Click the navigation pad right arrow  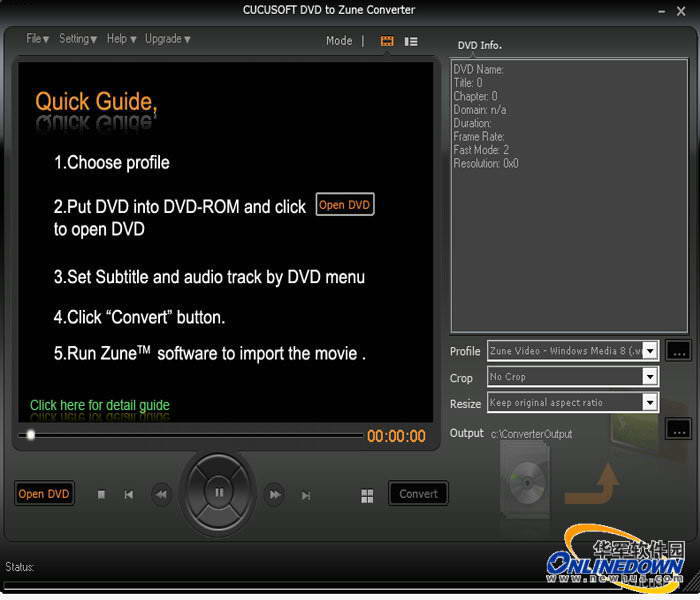click(242, 493)
